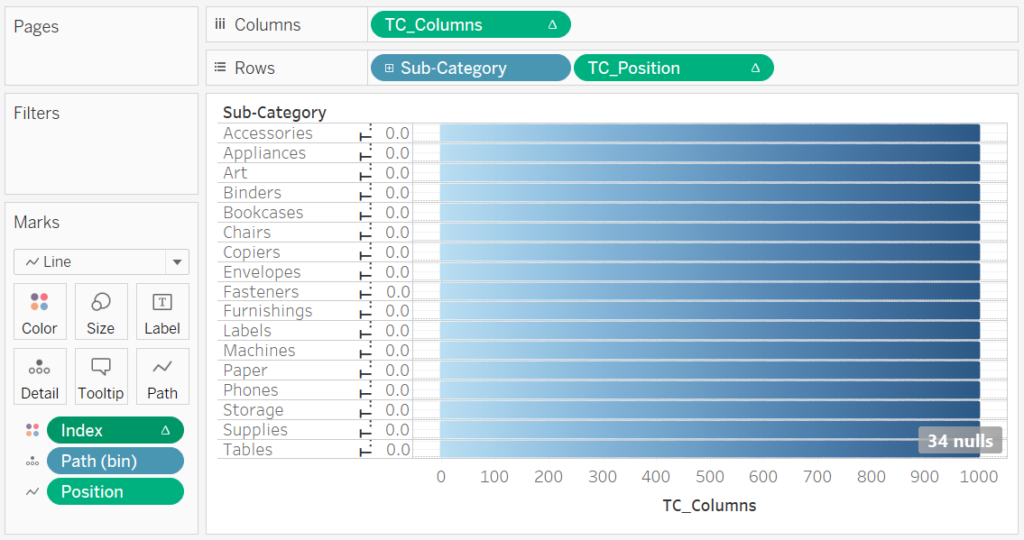Click the color icon beside Index pill
Screen dimensions: 1024x540
click(x=32, y=430)
